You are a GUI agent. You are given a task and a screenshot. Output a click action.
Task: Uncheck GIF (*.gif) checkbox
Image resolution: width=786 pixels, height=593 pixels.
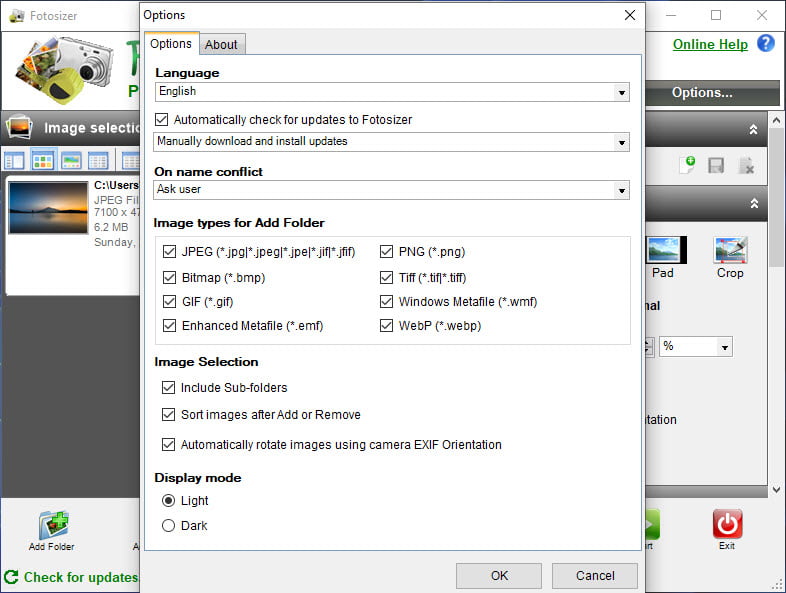169,301
